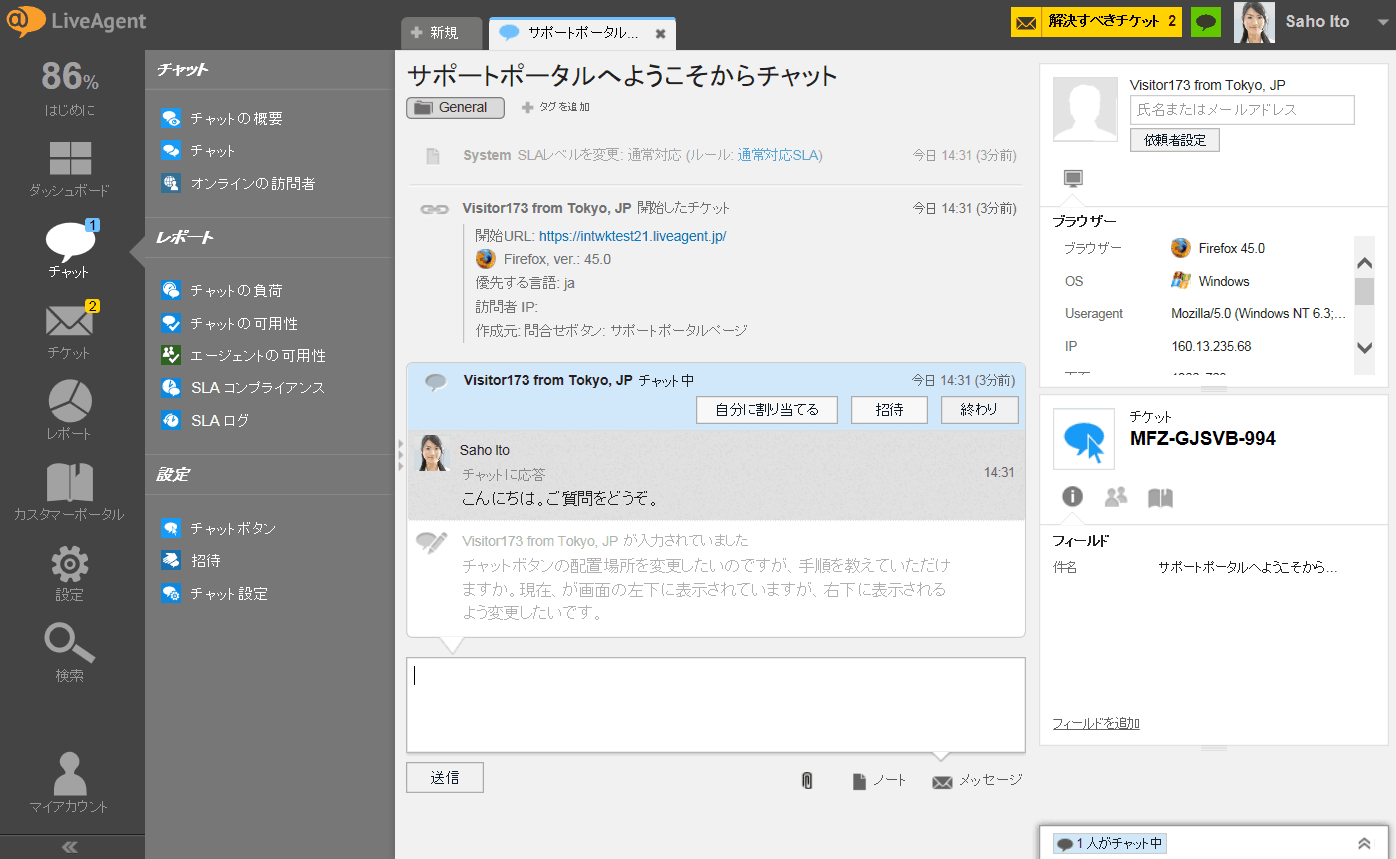
Task: Open the 通常対応SLA rule link
Action: [779, 155]
